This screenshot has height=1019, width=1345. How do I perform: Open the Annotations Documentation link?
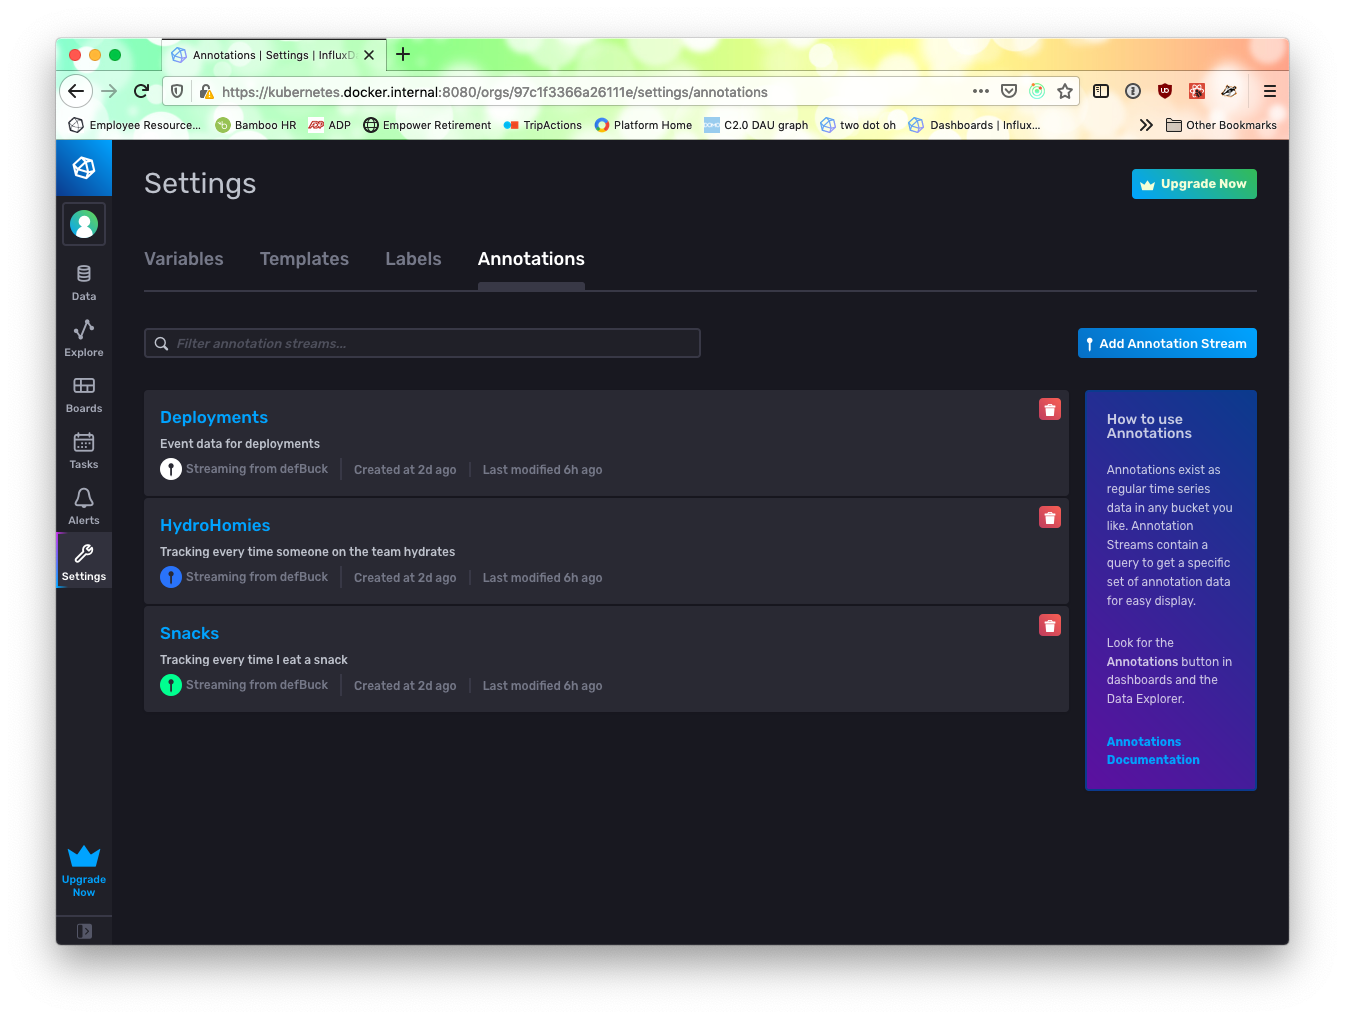(1152, 750)
